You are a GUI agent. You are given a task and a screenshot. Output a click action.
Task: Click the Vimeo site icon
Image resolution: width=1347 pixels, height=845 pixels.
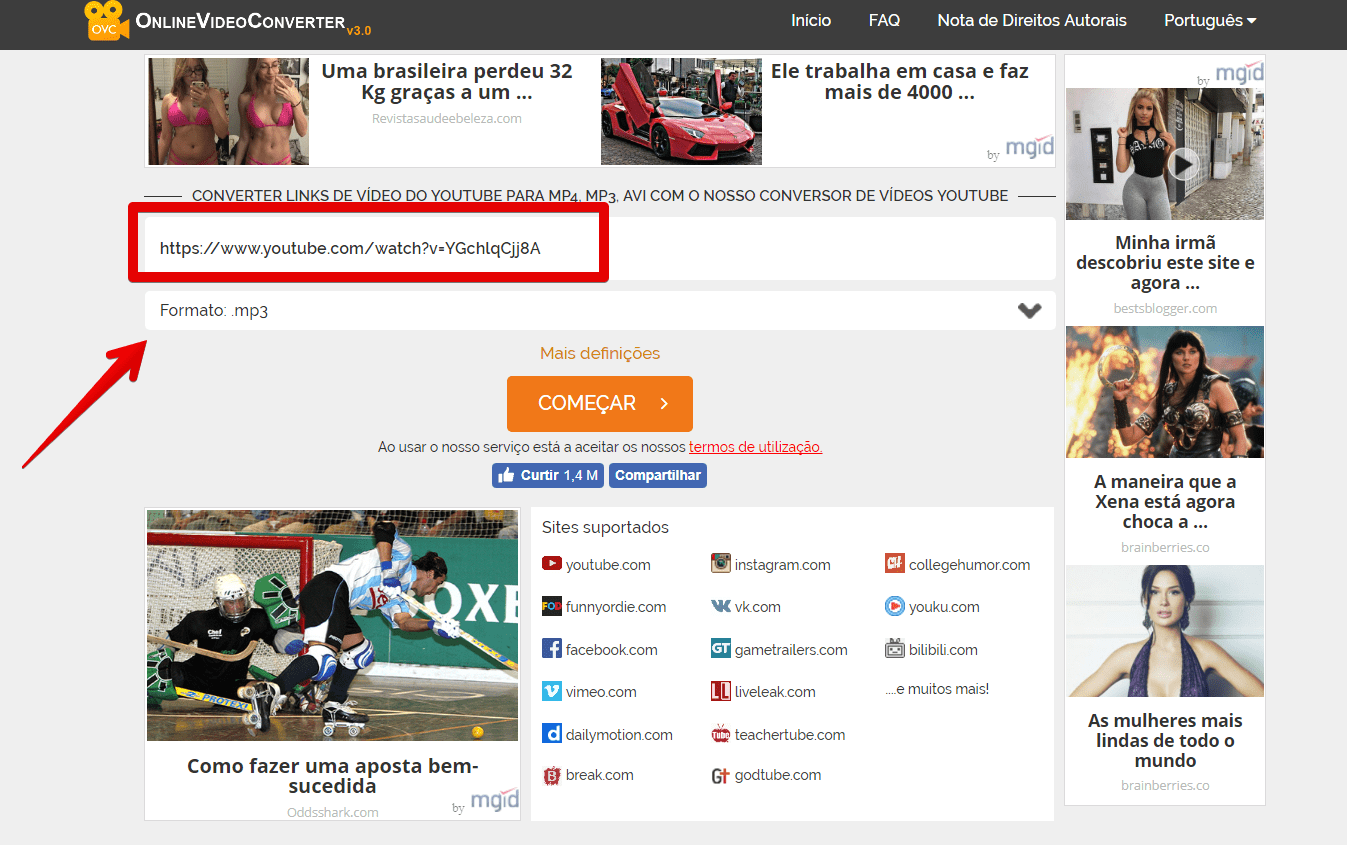point(552,691)
